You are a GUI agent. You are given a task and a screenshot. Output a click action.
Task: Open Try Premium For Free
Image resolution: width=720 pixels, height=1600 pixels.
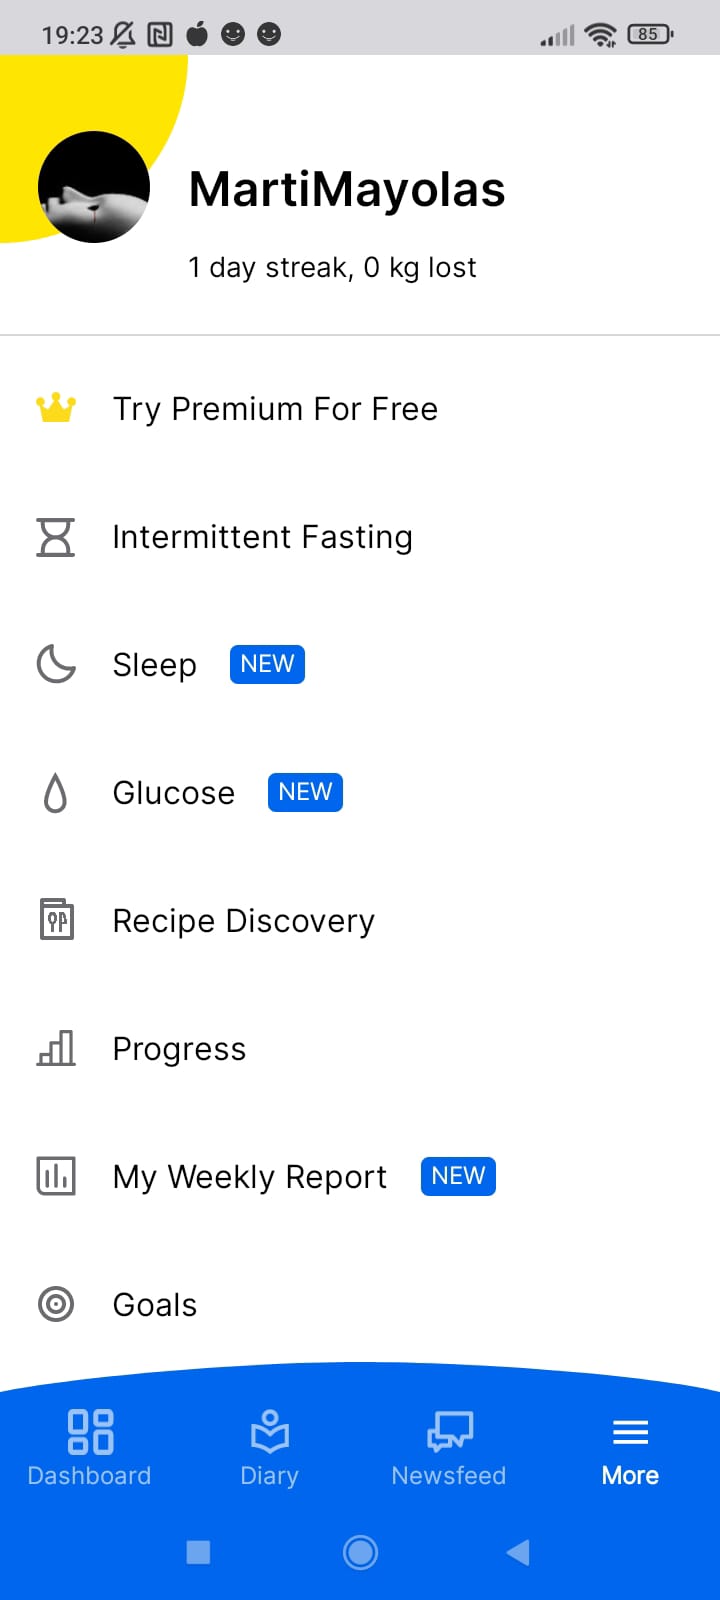pyautogui.click(x=275, y=409)
